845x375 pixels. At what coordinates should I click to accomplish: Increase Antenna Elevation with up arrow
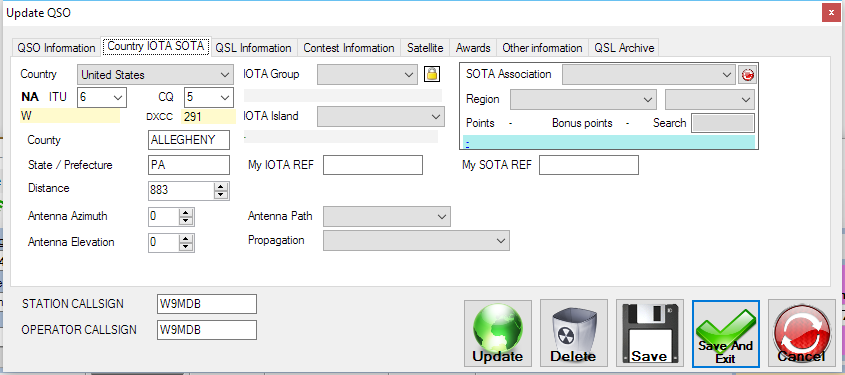click(186, 239)
